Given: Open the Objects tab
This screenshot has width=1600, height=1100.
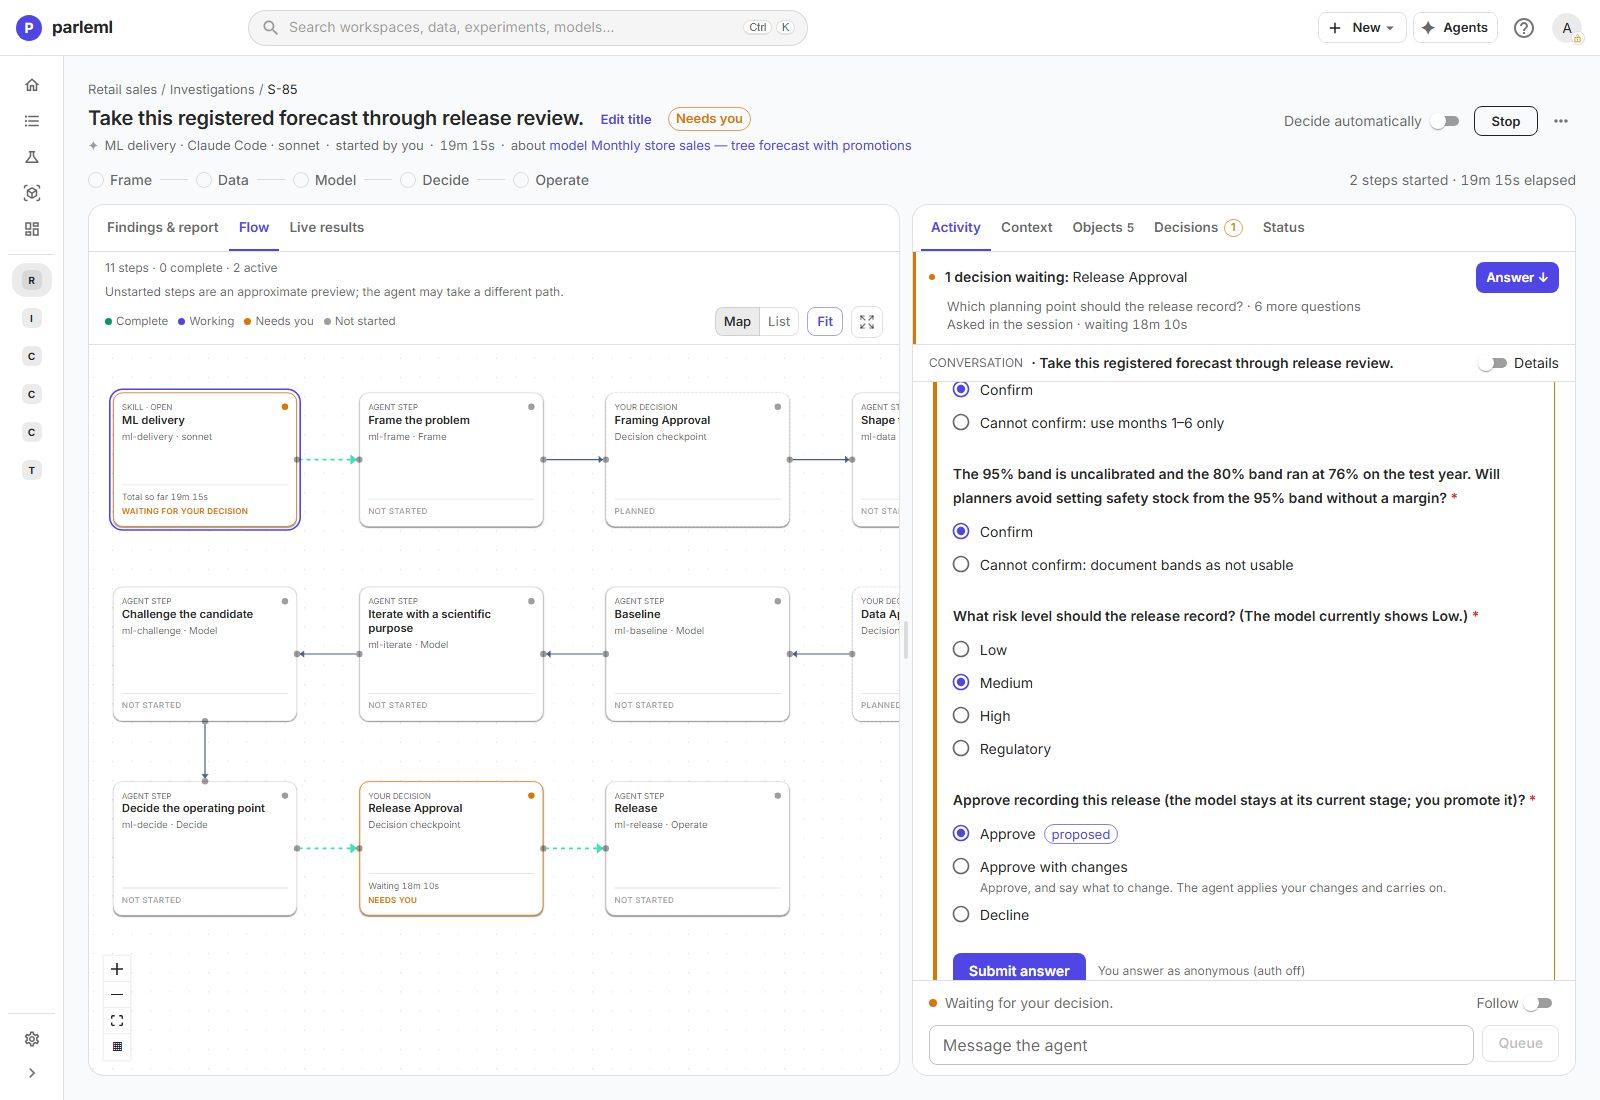Looking at the screenshot, I should pyautogui.click(x=1103, y=228).
